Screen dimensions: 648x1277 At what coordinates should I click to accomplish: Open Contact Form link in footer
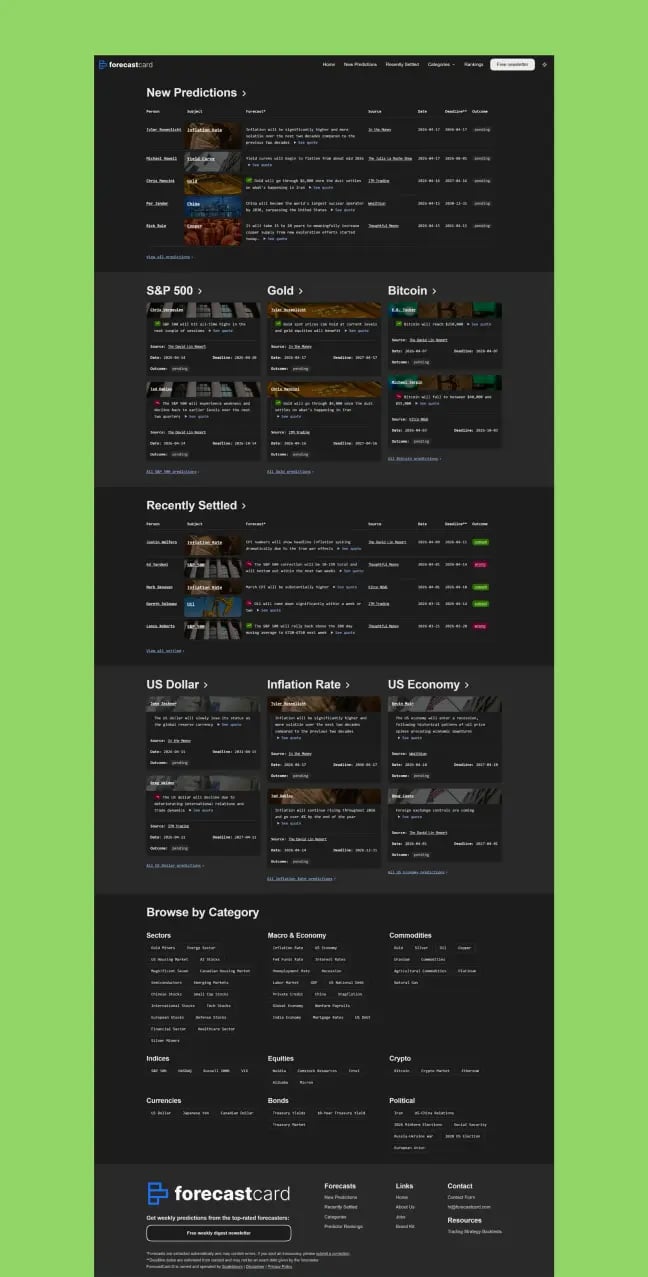[461, 1197]
